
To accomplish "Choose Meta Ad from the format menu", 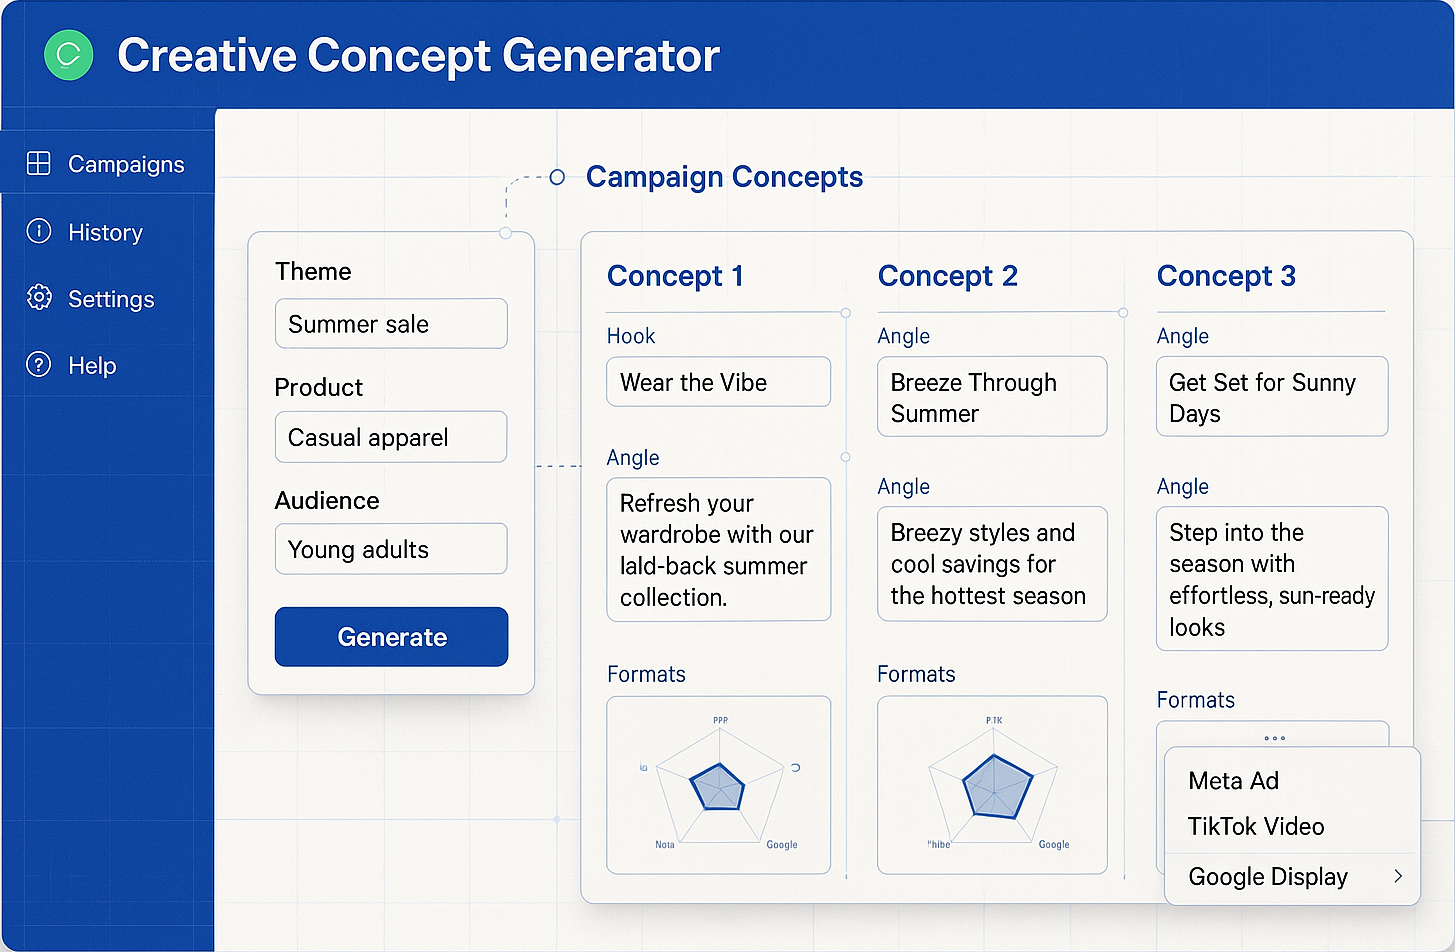I will [x=1233, y=780].
